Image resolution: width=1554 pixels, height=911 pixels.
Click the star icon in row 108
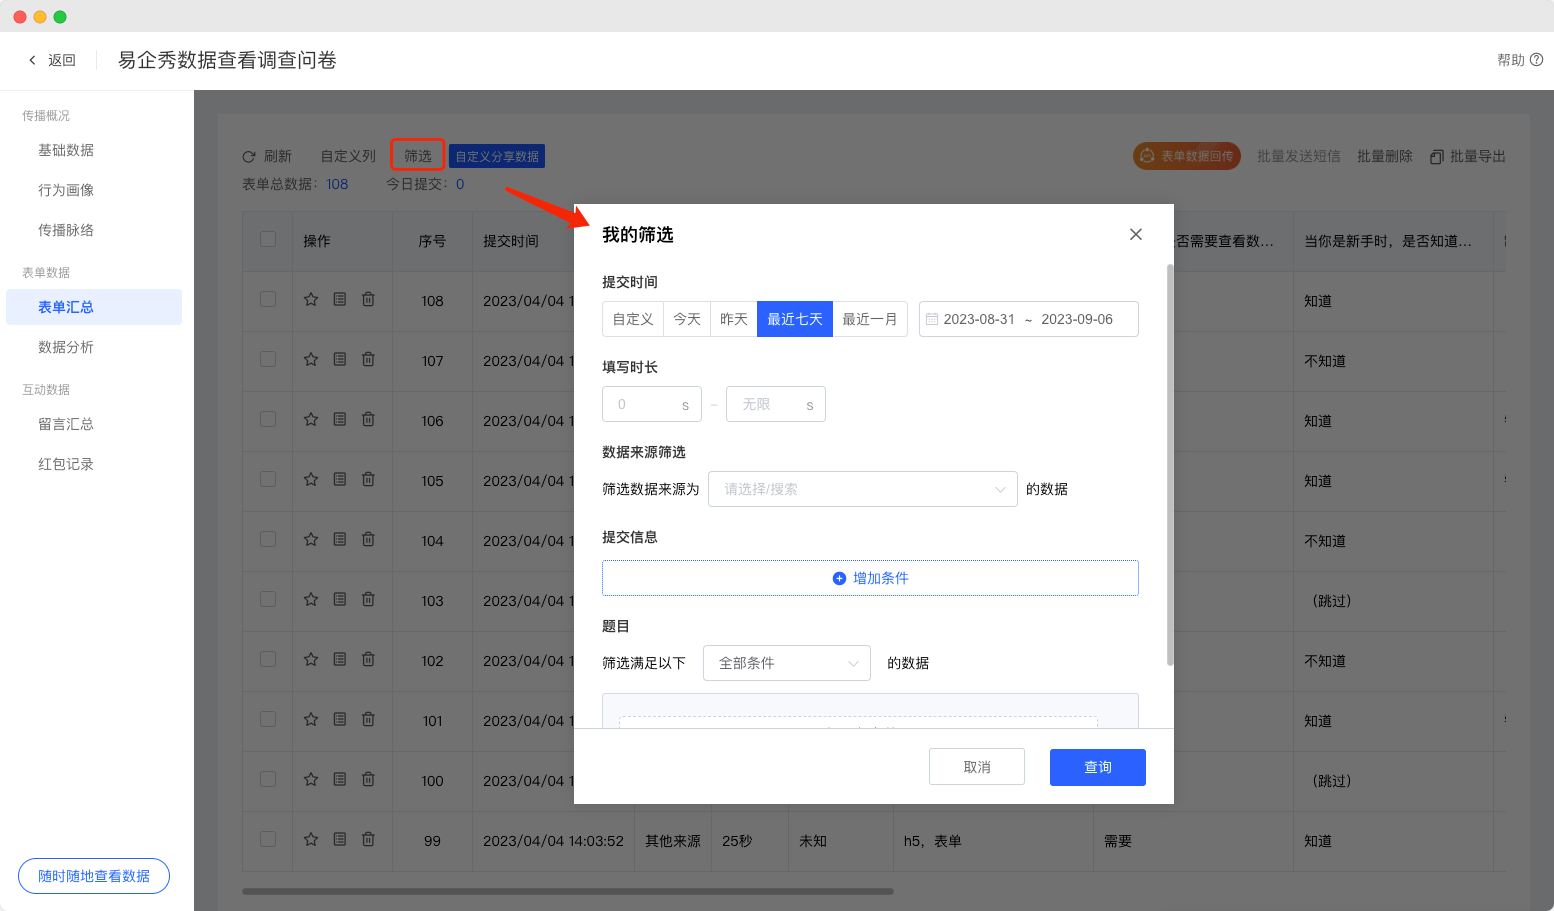pyautogui.click(x=311, y=299)
